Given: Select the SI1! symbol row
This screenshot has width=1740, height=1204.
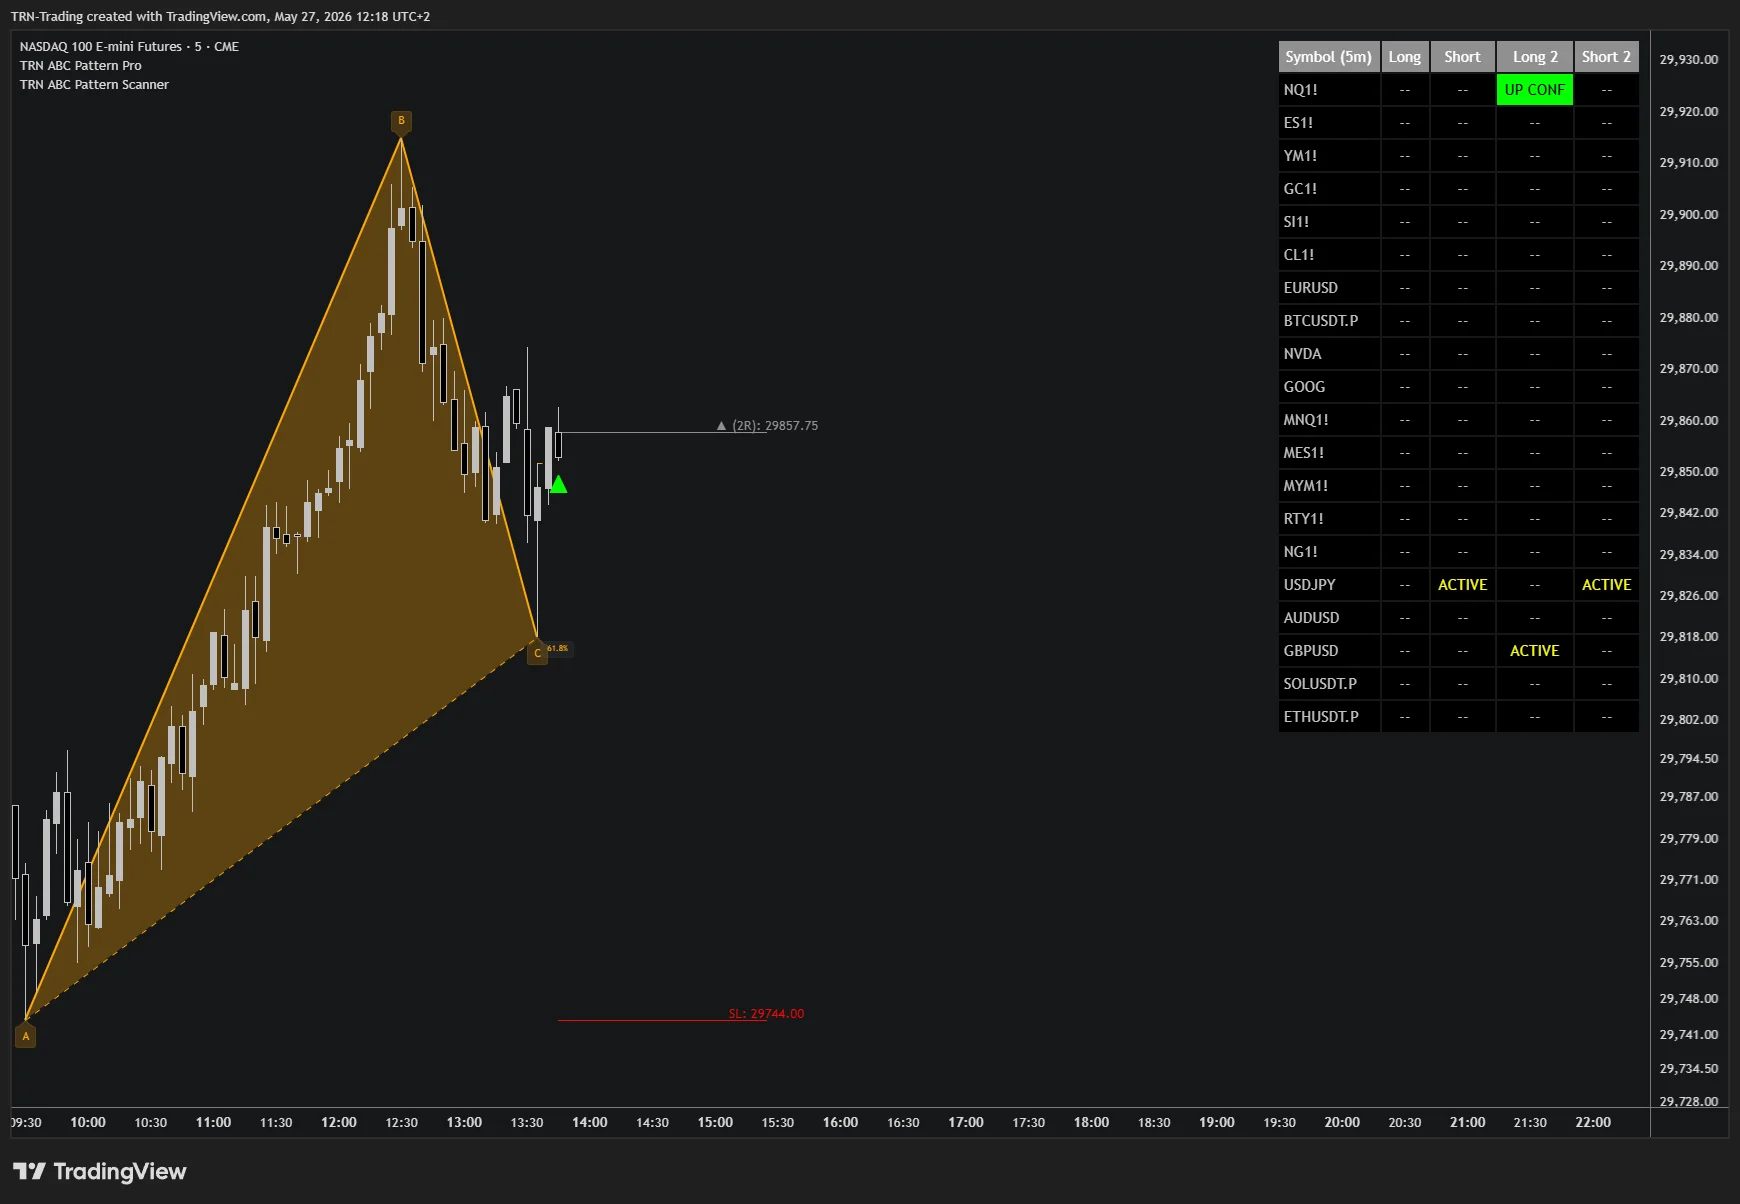Looking at the screenshot, I should coord(1458,222).
